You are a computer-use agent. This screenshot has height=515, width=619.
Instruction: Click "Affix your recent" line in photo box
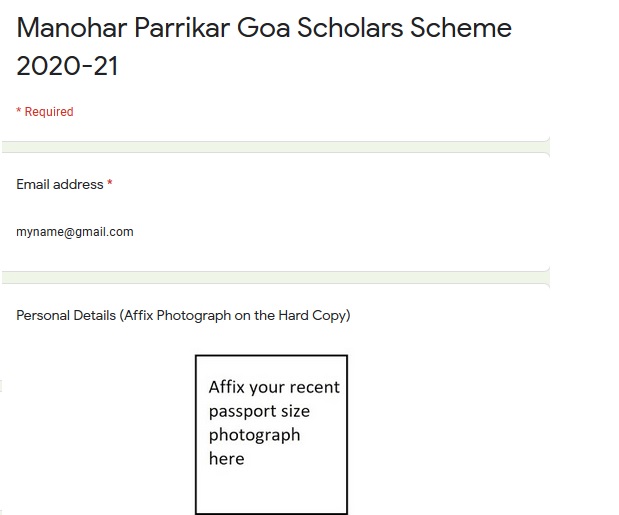click(x=274, y=387)
